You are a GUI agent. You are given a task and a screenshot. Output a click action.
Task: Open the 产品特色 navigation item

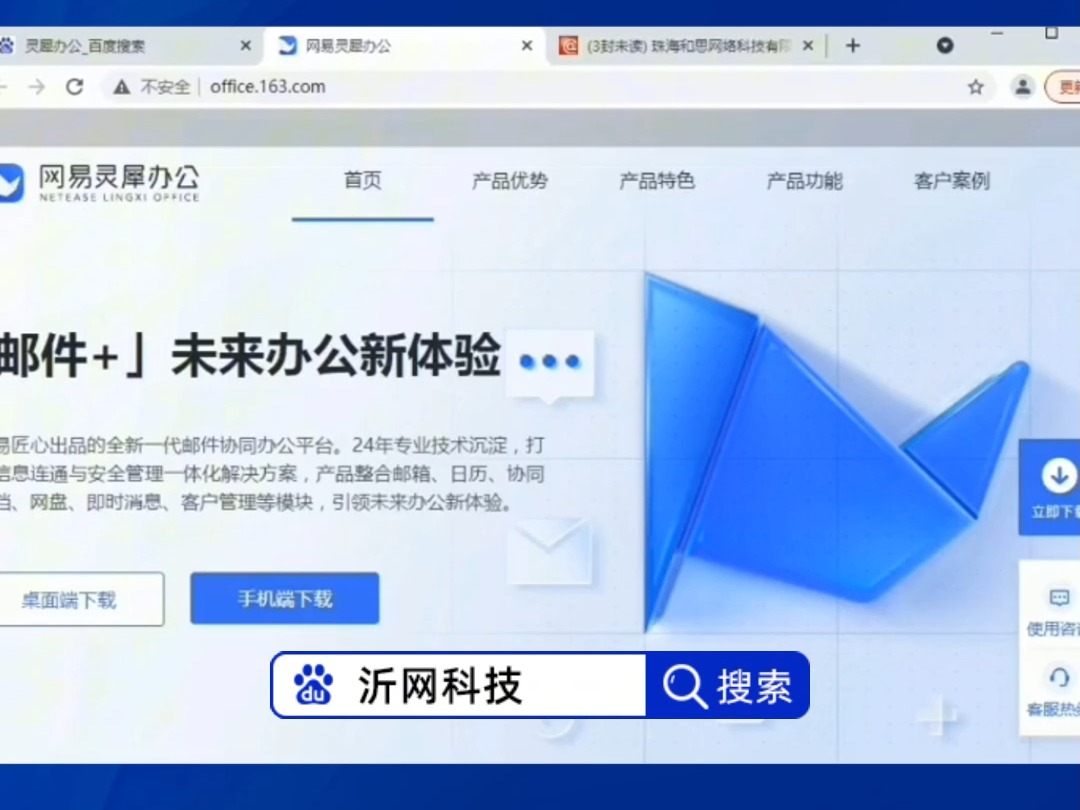[657, 180]
